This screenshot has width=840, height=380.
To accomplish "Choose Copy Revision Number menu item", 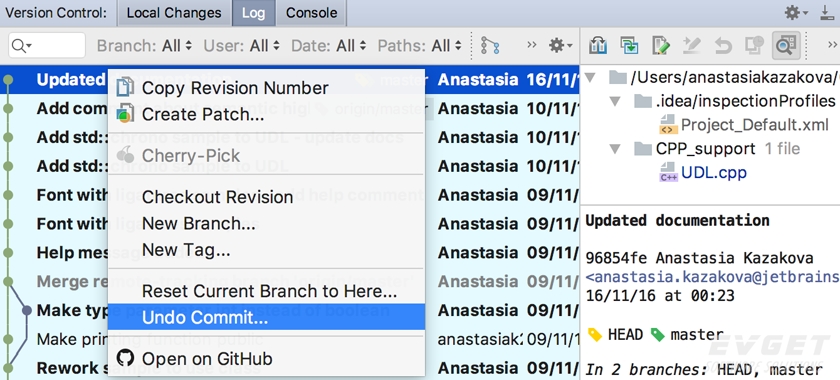I will [266, 88].
